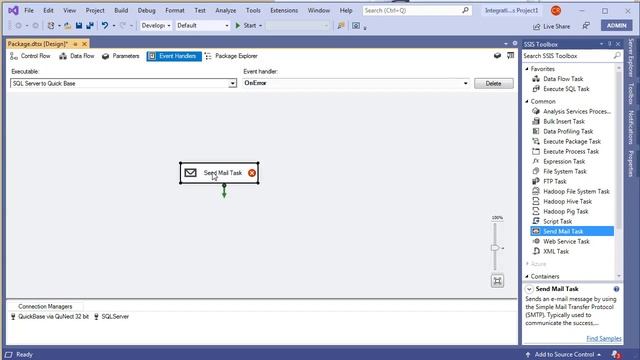Viewport: 640px width, 360px height.
Task: Open the Development configuration dropdown
Action: coord(156,25)
